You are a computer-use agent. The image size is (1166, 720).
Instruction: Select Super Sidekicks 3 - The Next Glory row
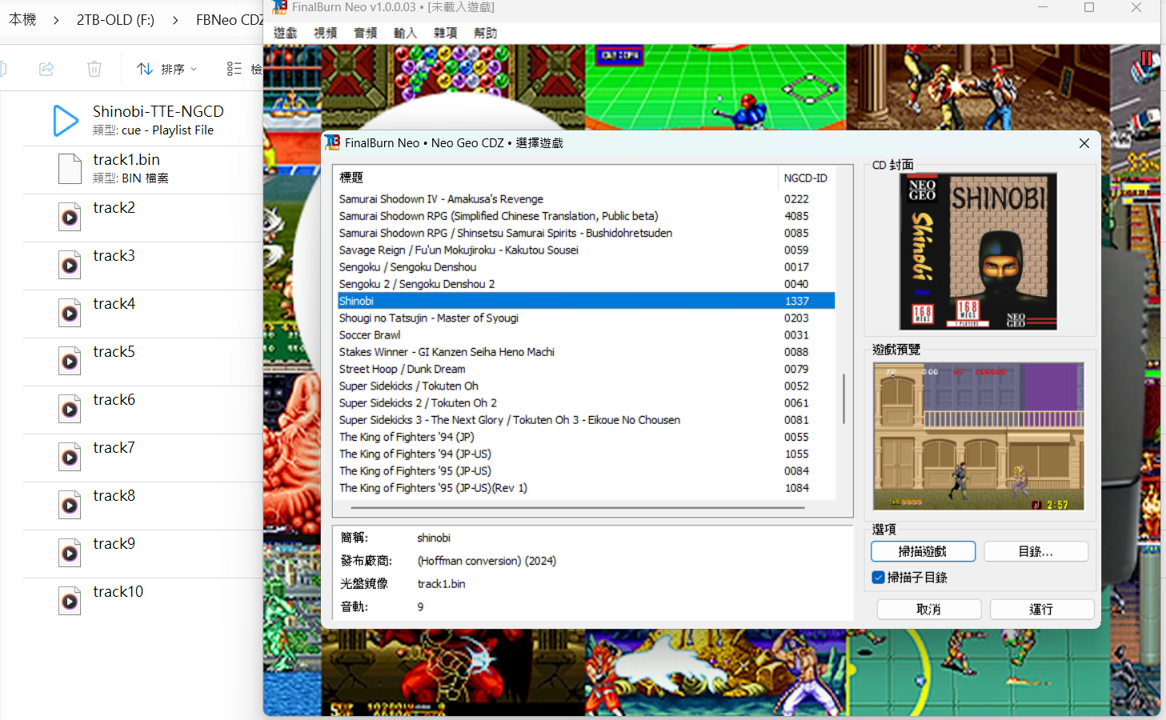(x=586, y=420)
